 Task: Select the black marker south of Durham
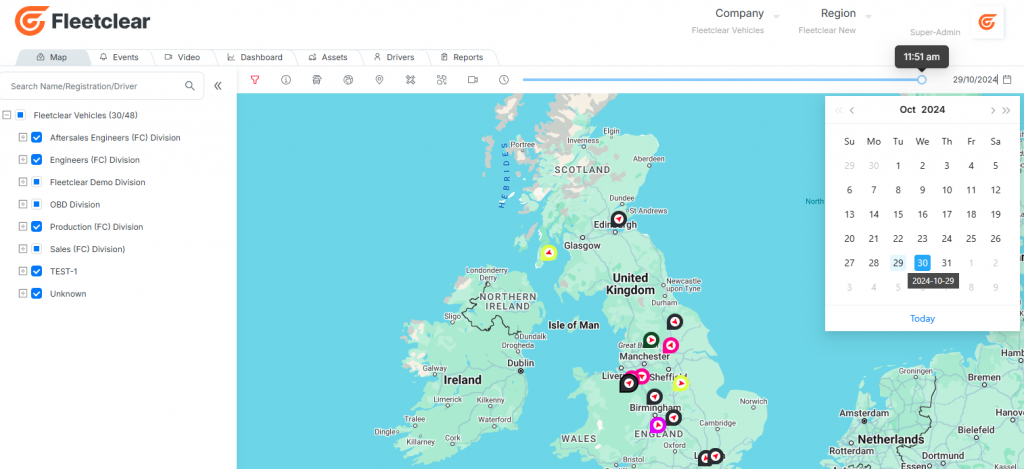click(675, 321)
